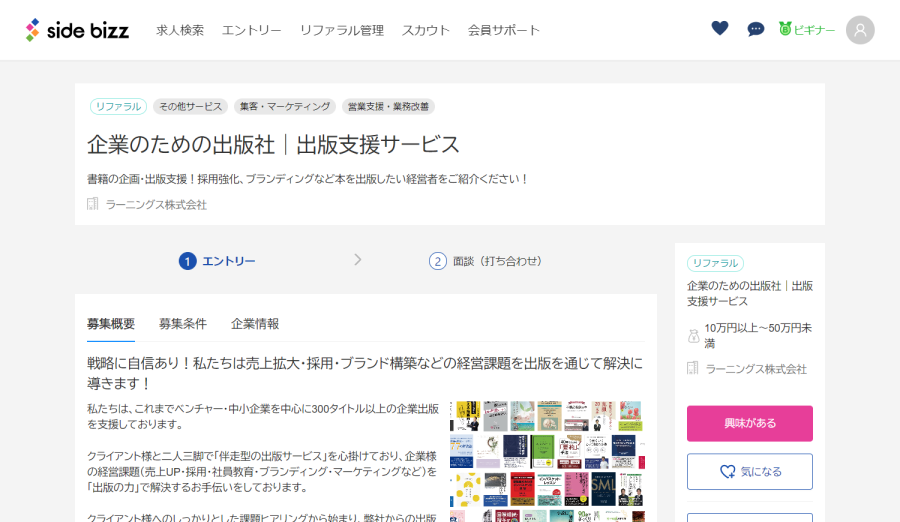This screenshot has height=522, width=900.
Task: Click the heart icon inside 気になる button
Action: click(727, 471)
